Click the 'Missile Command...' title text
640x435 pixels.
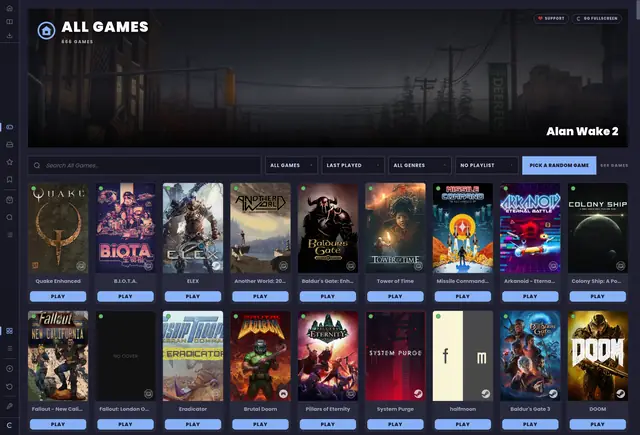click(x=462, y=281)
